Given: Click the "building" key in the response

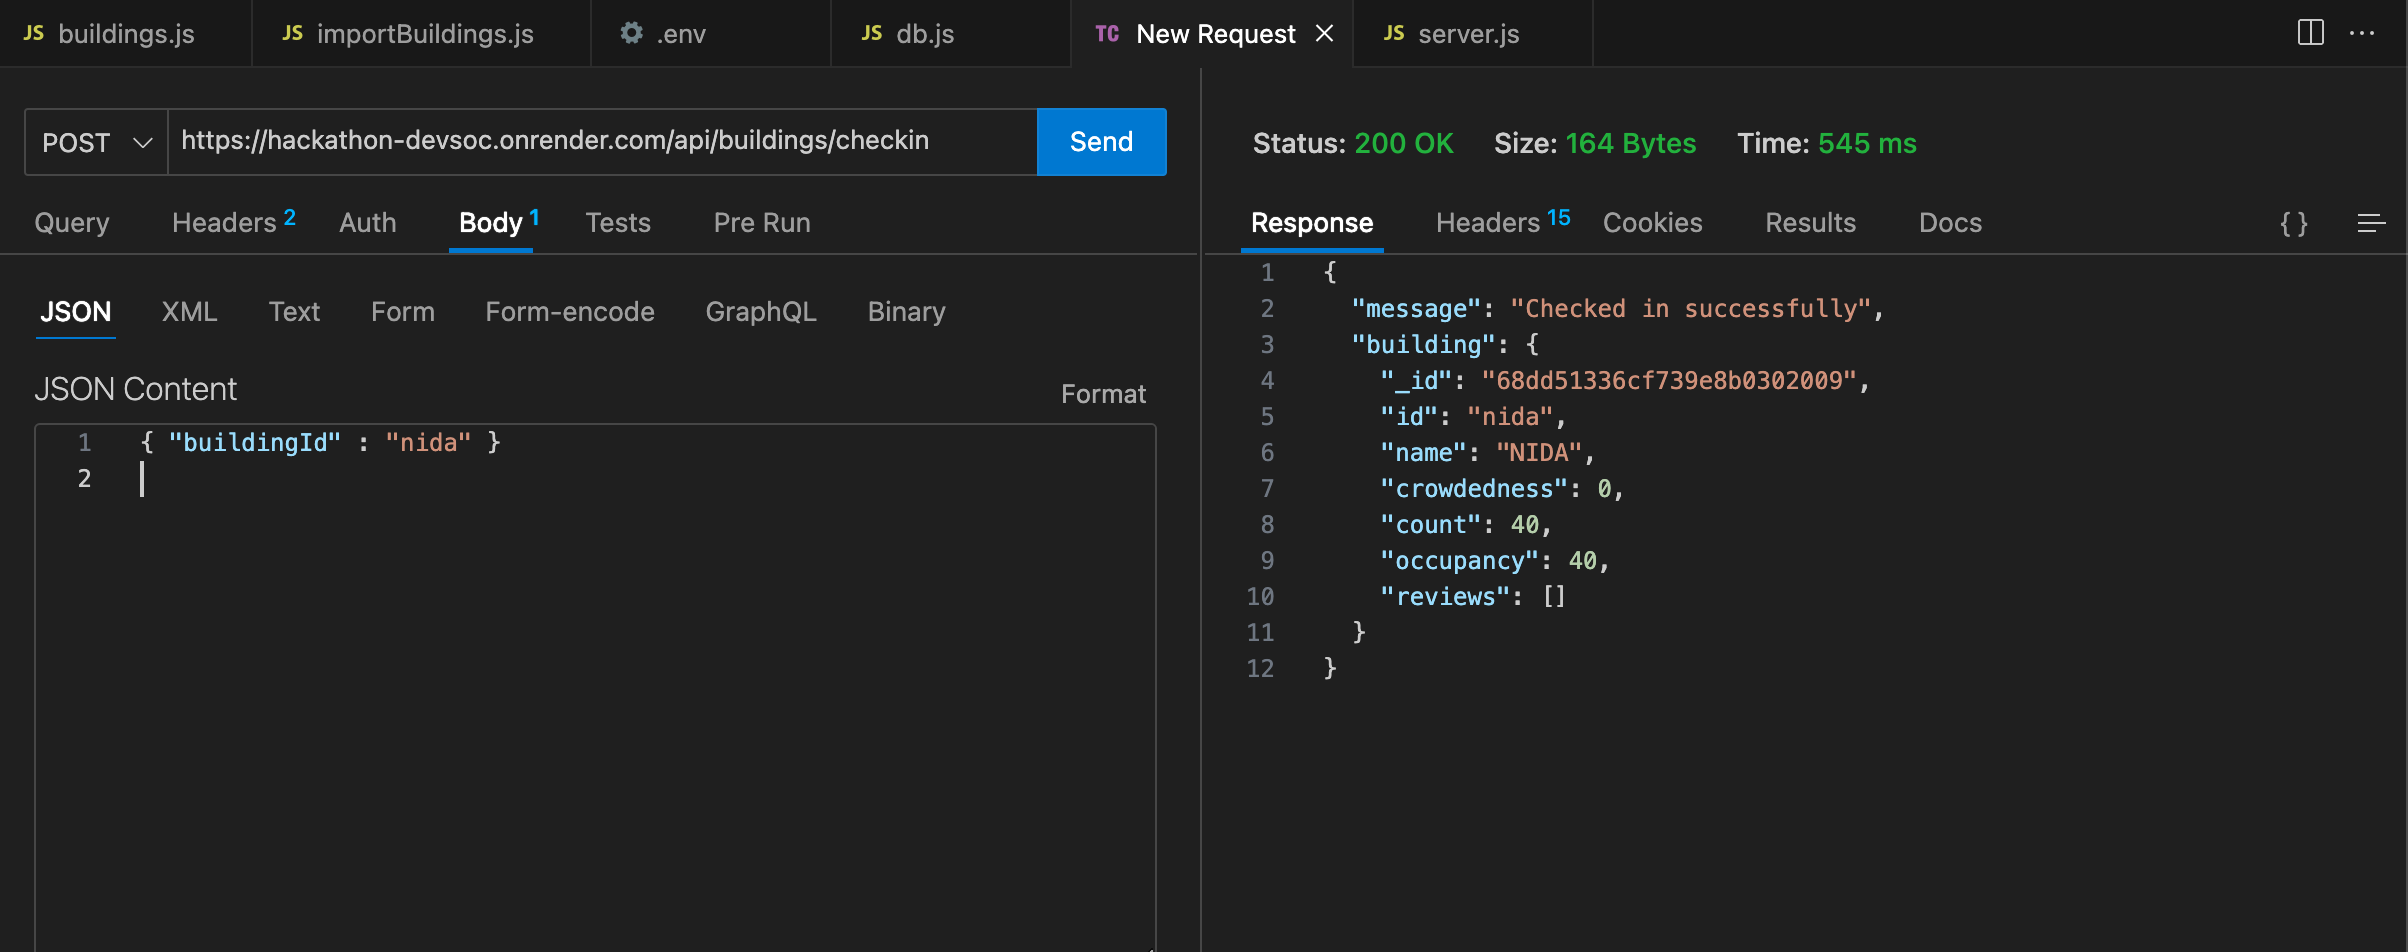Looking at the screenshot, I should pos(1424,345).
